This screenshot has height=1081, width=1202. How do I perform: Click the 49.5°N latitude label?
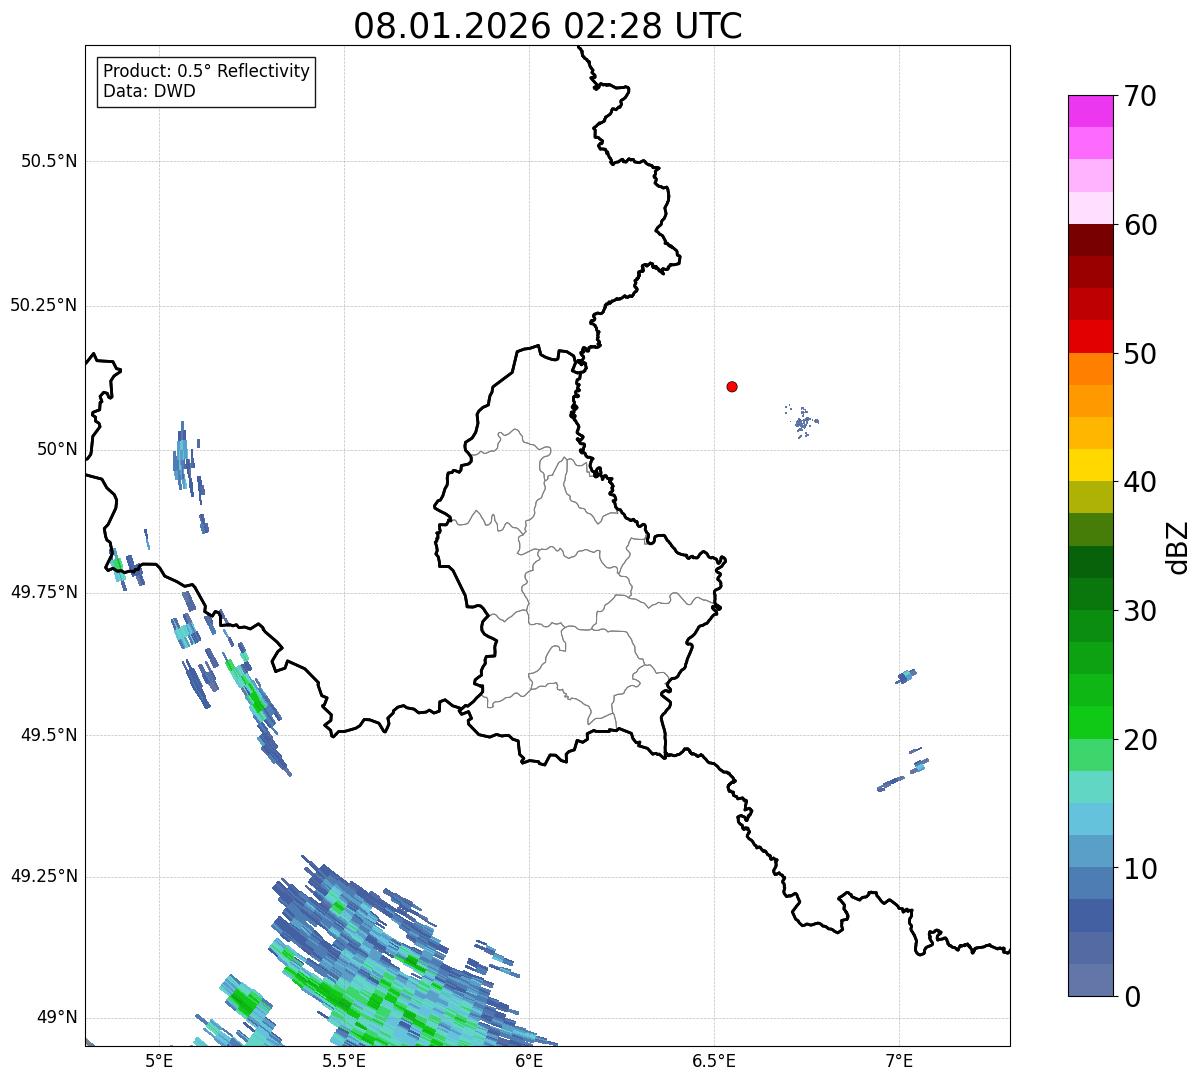pos(49,735)
